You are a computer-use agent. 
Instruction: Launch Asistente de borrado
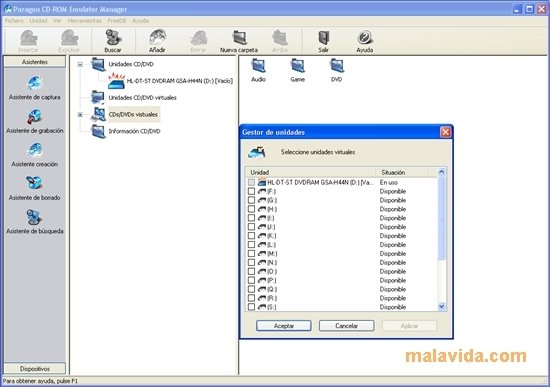coord(34,188)
